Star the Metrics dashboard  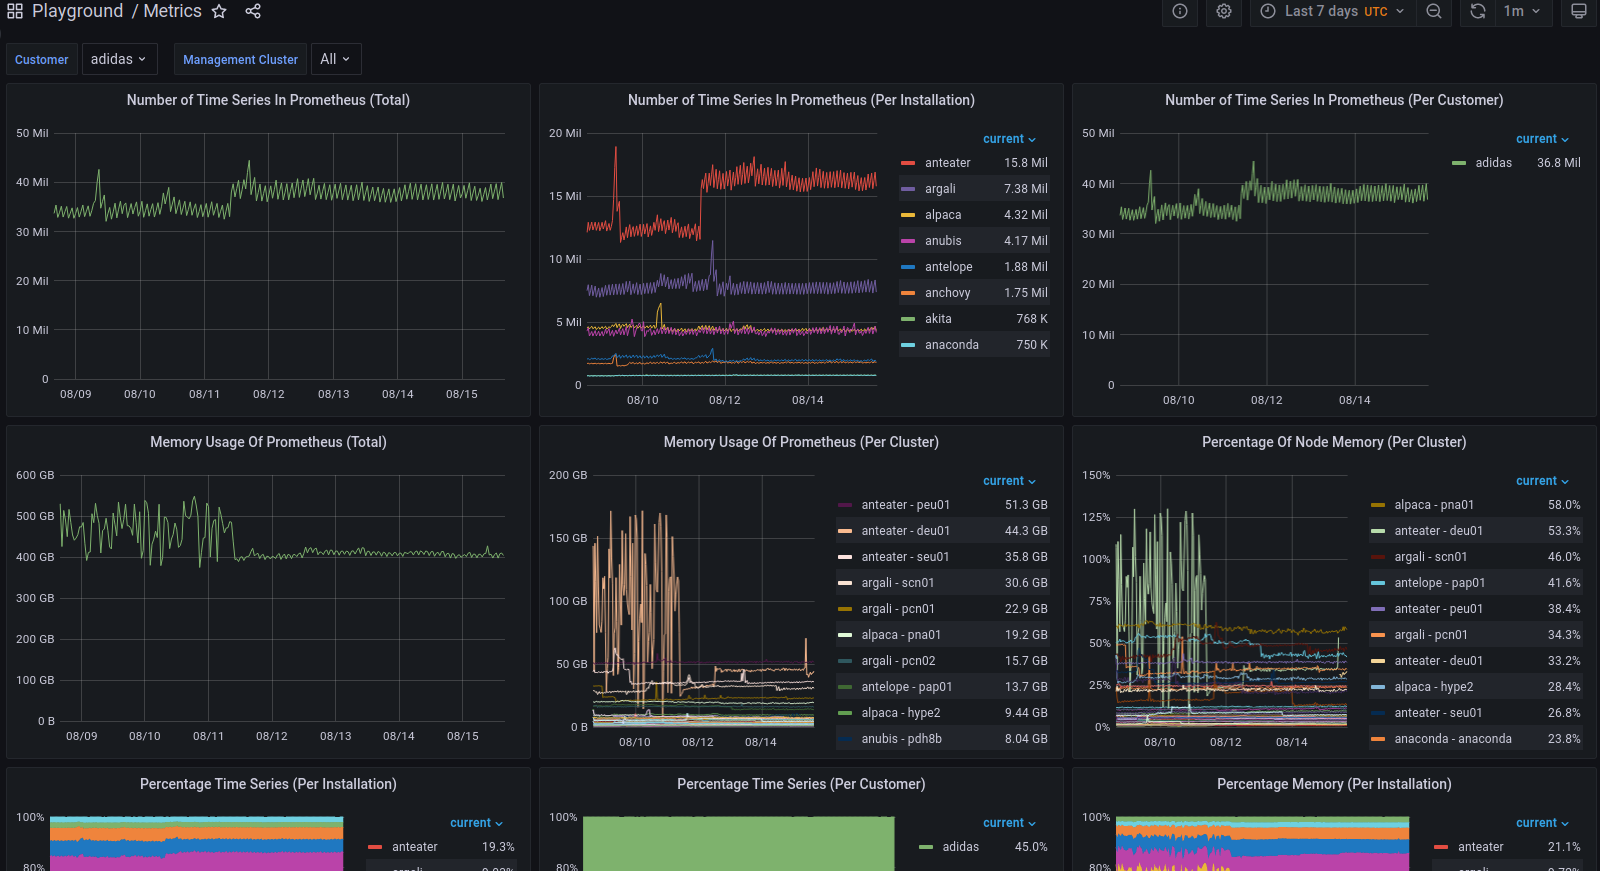coord(219,11)
